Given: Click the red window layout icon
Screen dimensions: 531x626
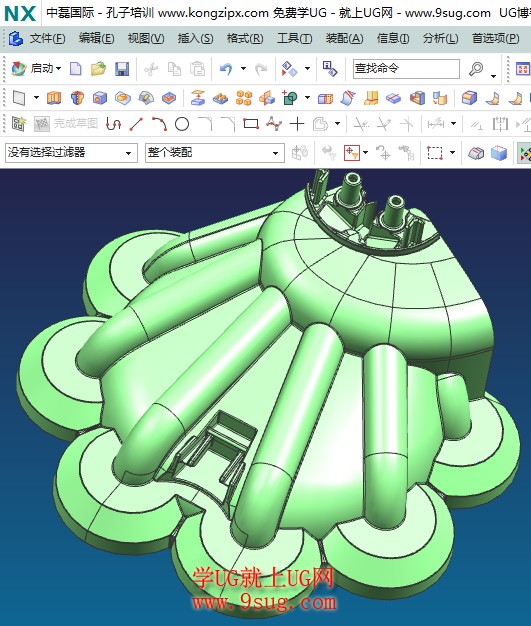Looking at the screenshot, I should click(x=523, y=69).
